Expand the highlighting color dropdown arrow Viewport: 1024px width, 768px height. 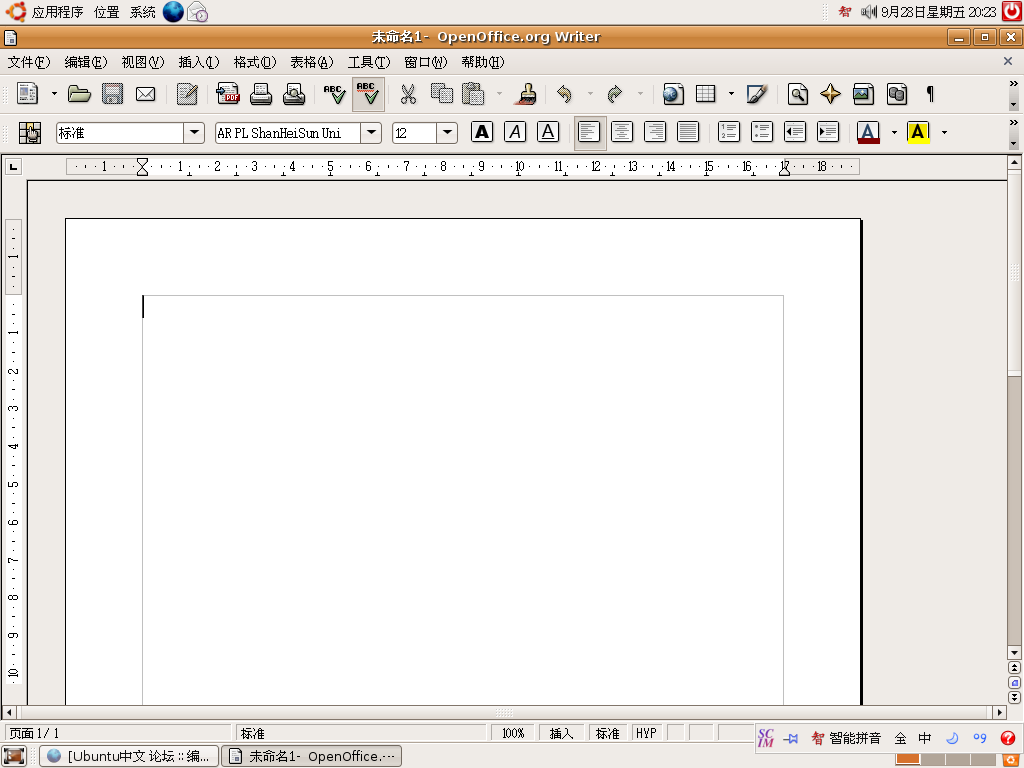tap(944, 133)
